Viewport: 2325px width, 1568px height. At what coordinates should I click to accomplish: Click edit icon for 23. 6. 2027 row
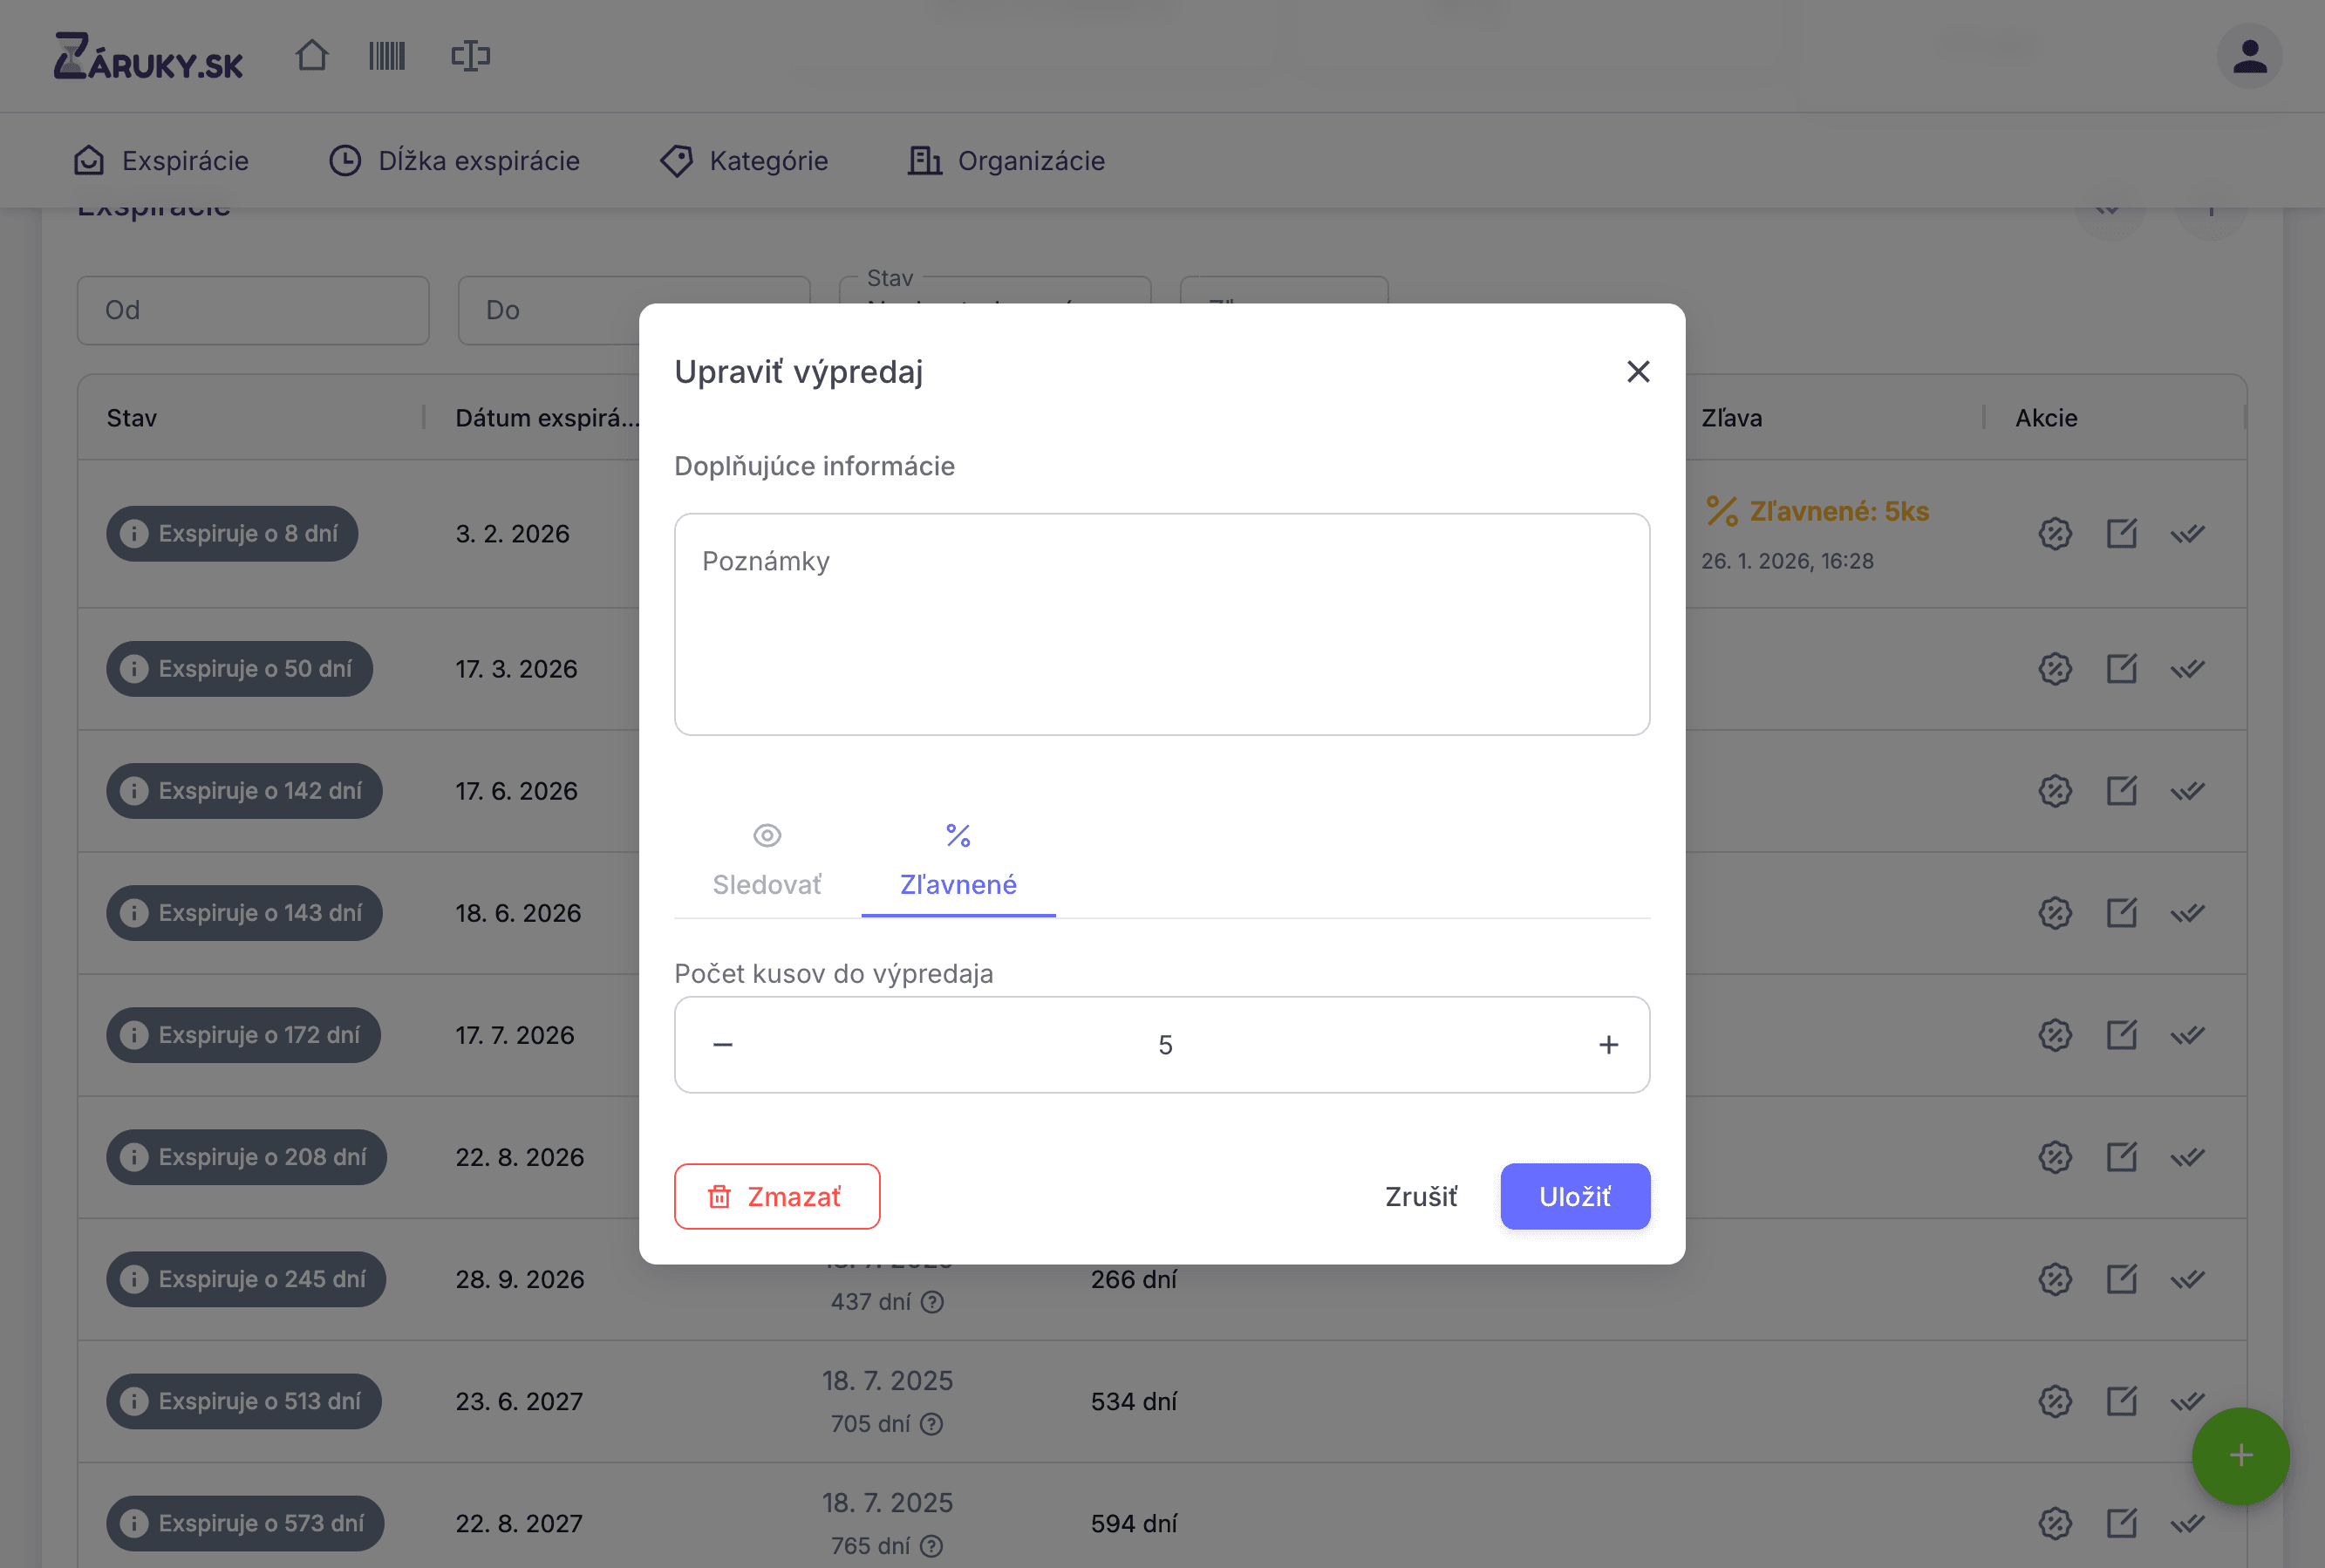click(x=2121, y=1401)
